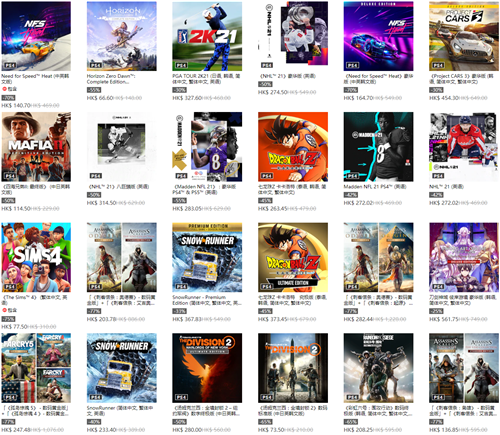
Task: Select the Dragon Ball Z Ultimate Edition cover
Action: tap(293, 257)
